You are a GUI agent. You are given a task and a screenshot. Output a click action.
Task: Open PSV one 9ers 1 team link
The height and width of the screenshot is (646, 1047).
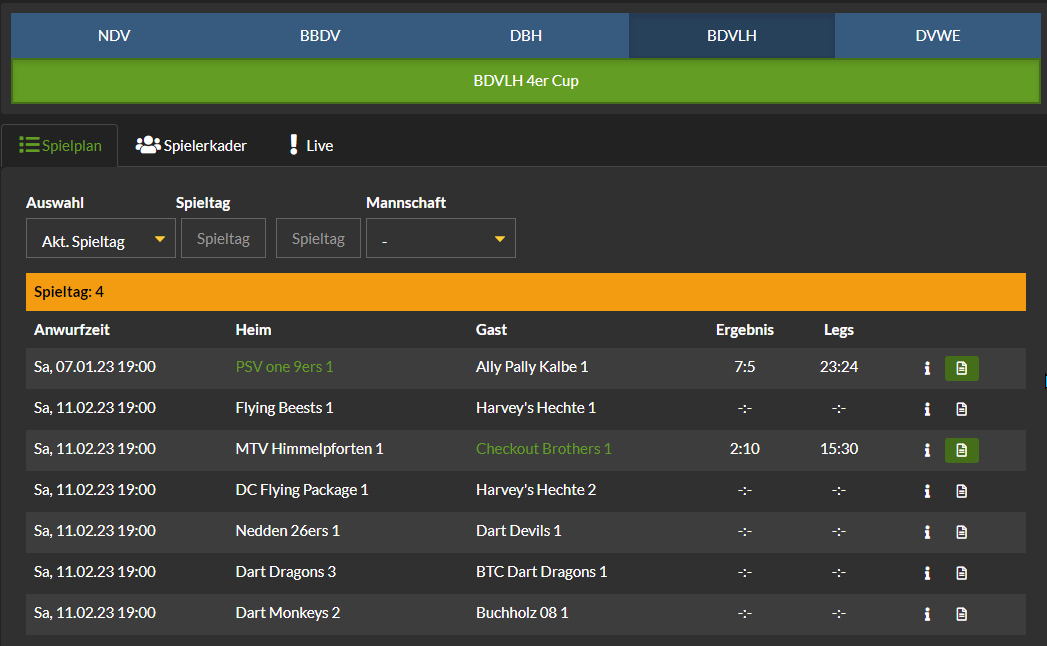click(284, 367)
